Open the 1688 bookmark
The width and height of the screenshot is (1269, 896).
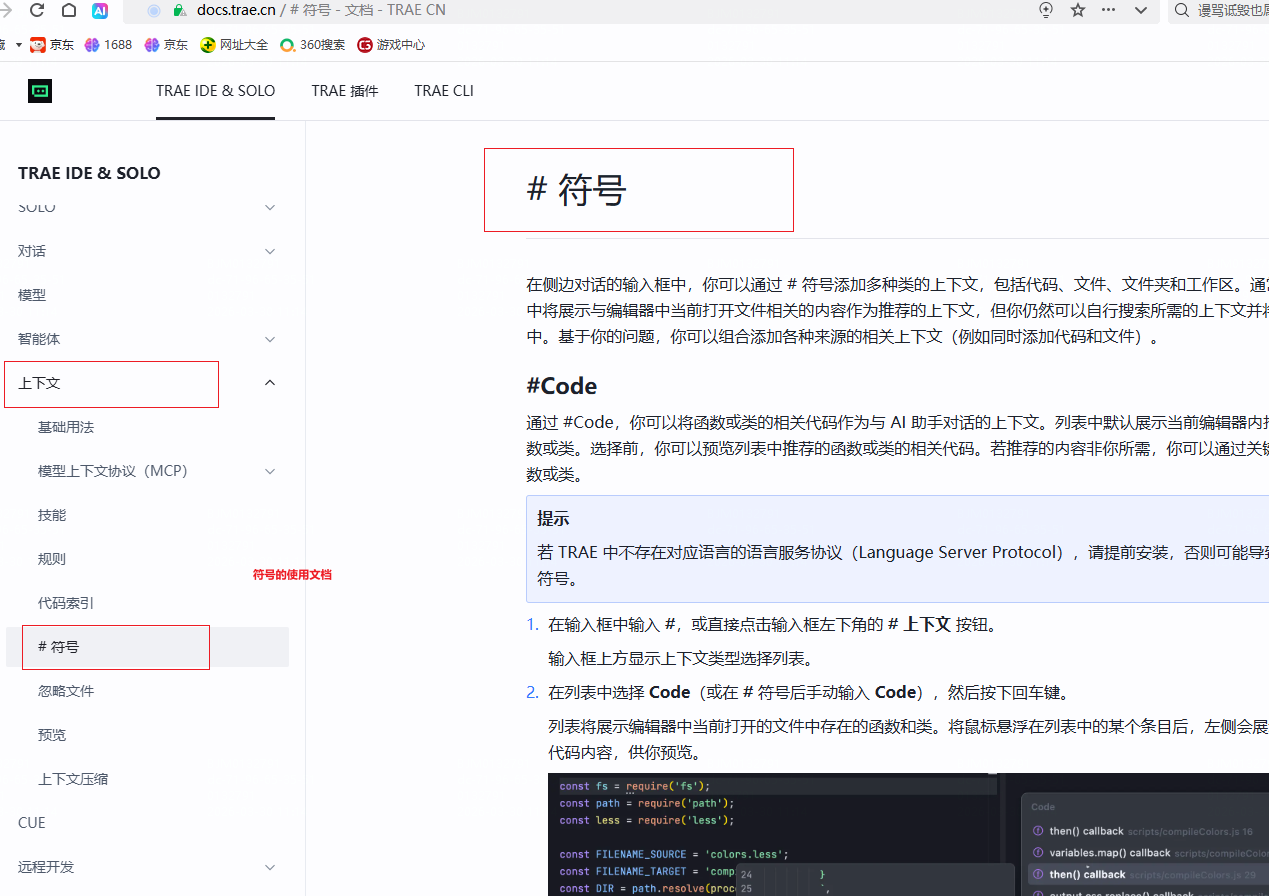pos(108,45)
